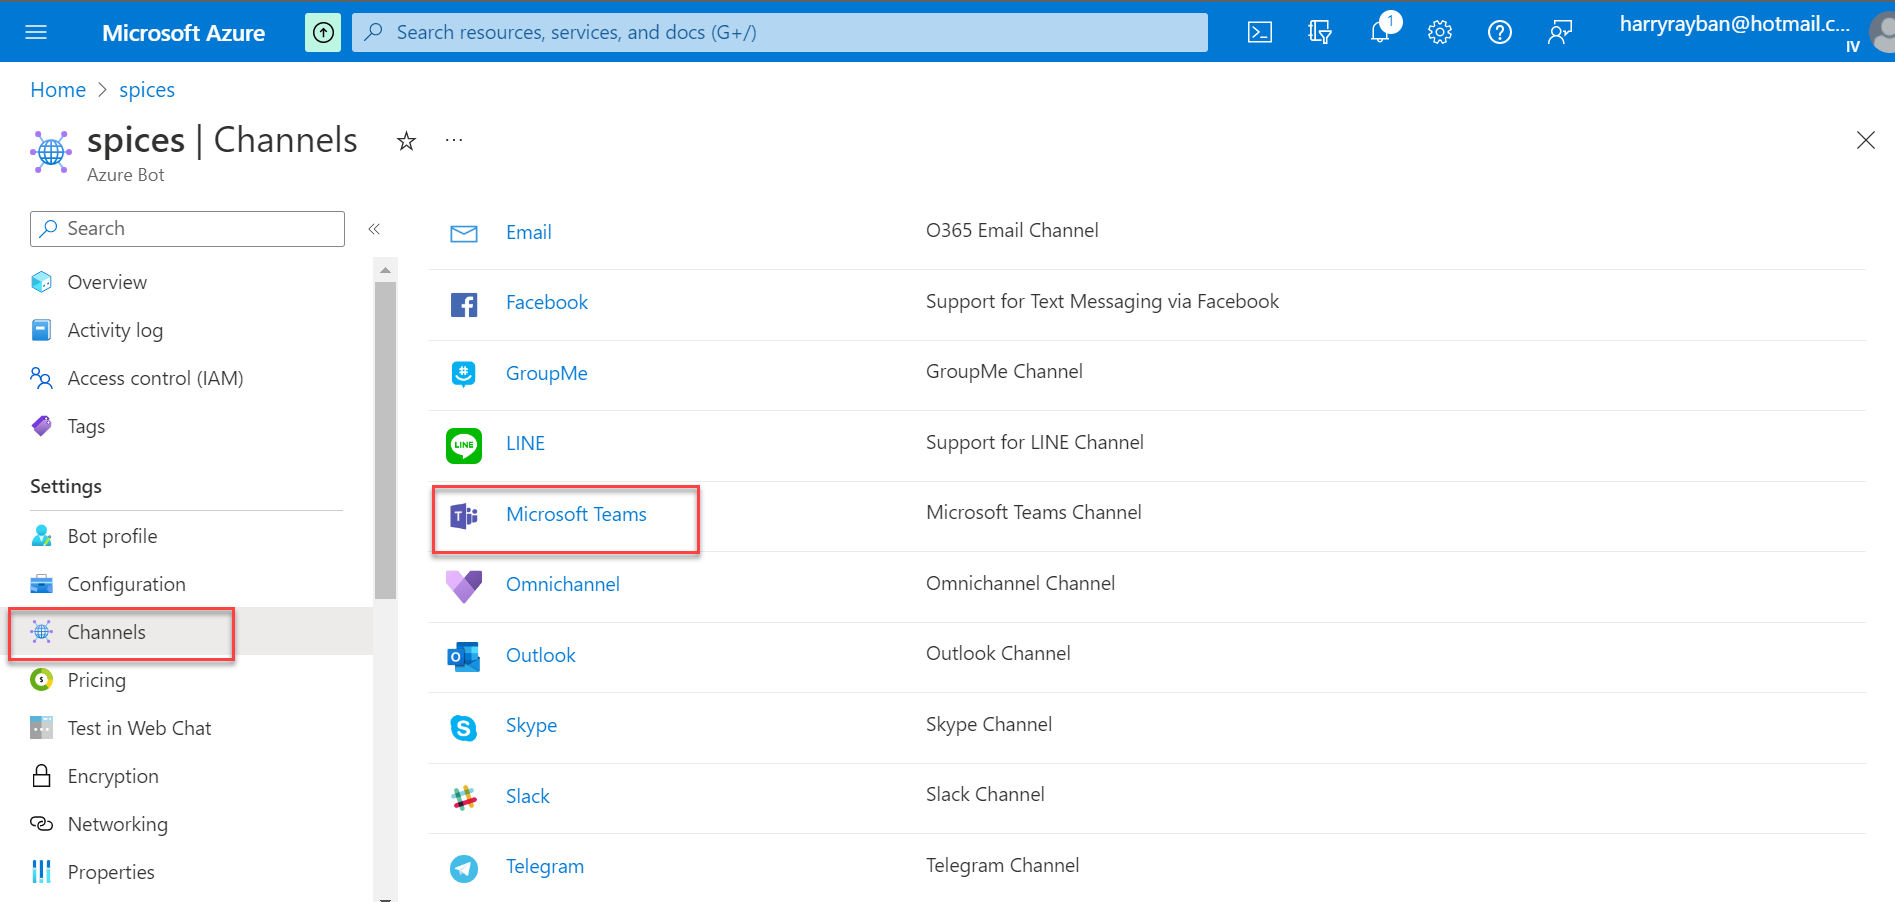This screenshot has height=902, width=1895.
Task: Click the Telegram channel icon
Action: 464,868
